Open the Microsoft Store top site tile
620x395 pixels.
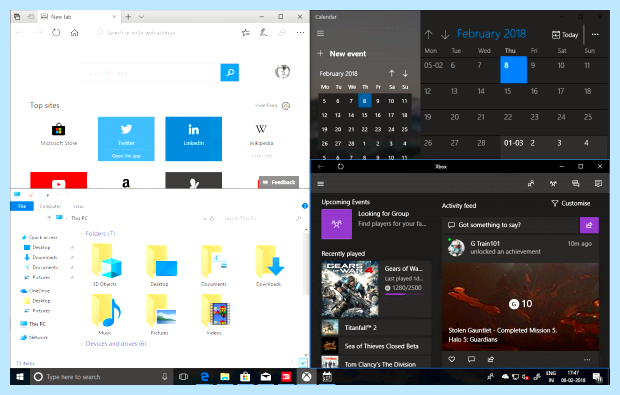tap(59, 134)
